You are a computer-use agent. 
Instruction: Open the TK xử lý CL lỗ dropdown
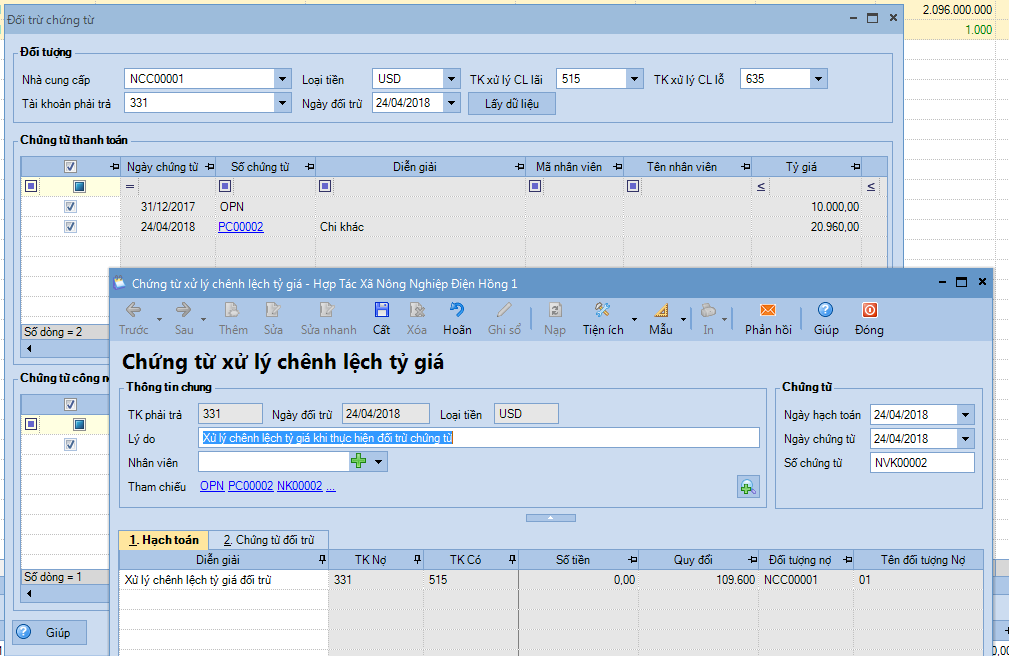(819, 79)
